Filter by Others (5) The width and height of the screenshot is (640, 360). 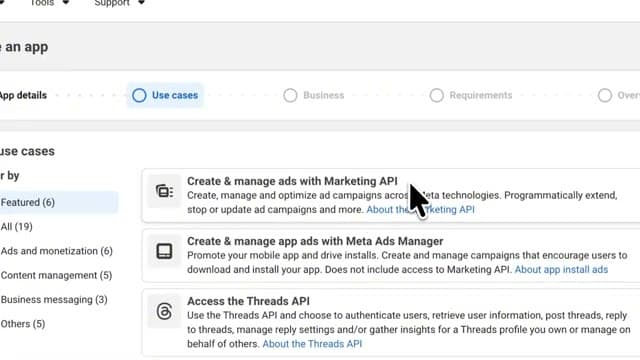click(22, 324)
